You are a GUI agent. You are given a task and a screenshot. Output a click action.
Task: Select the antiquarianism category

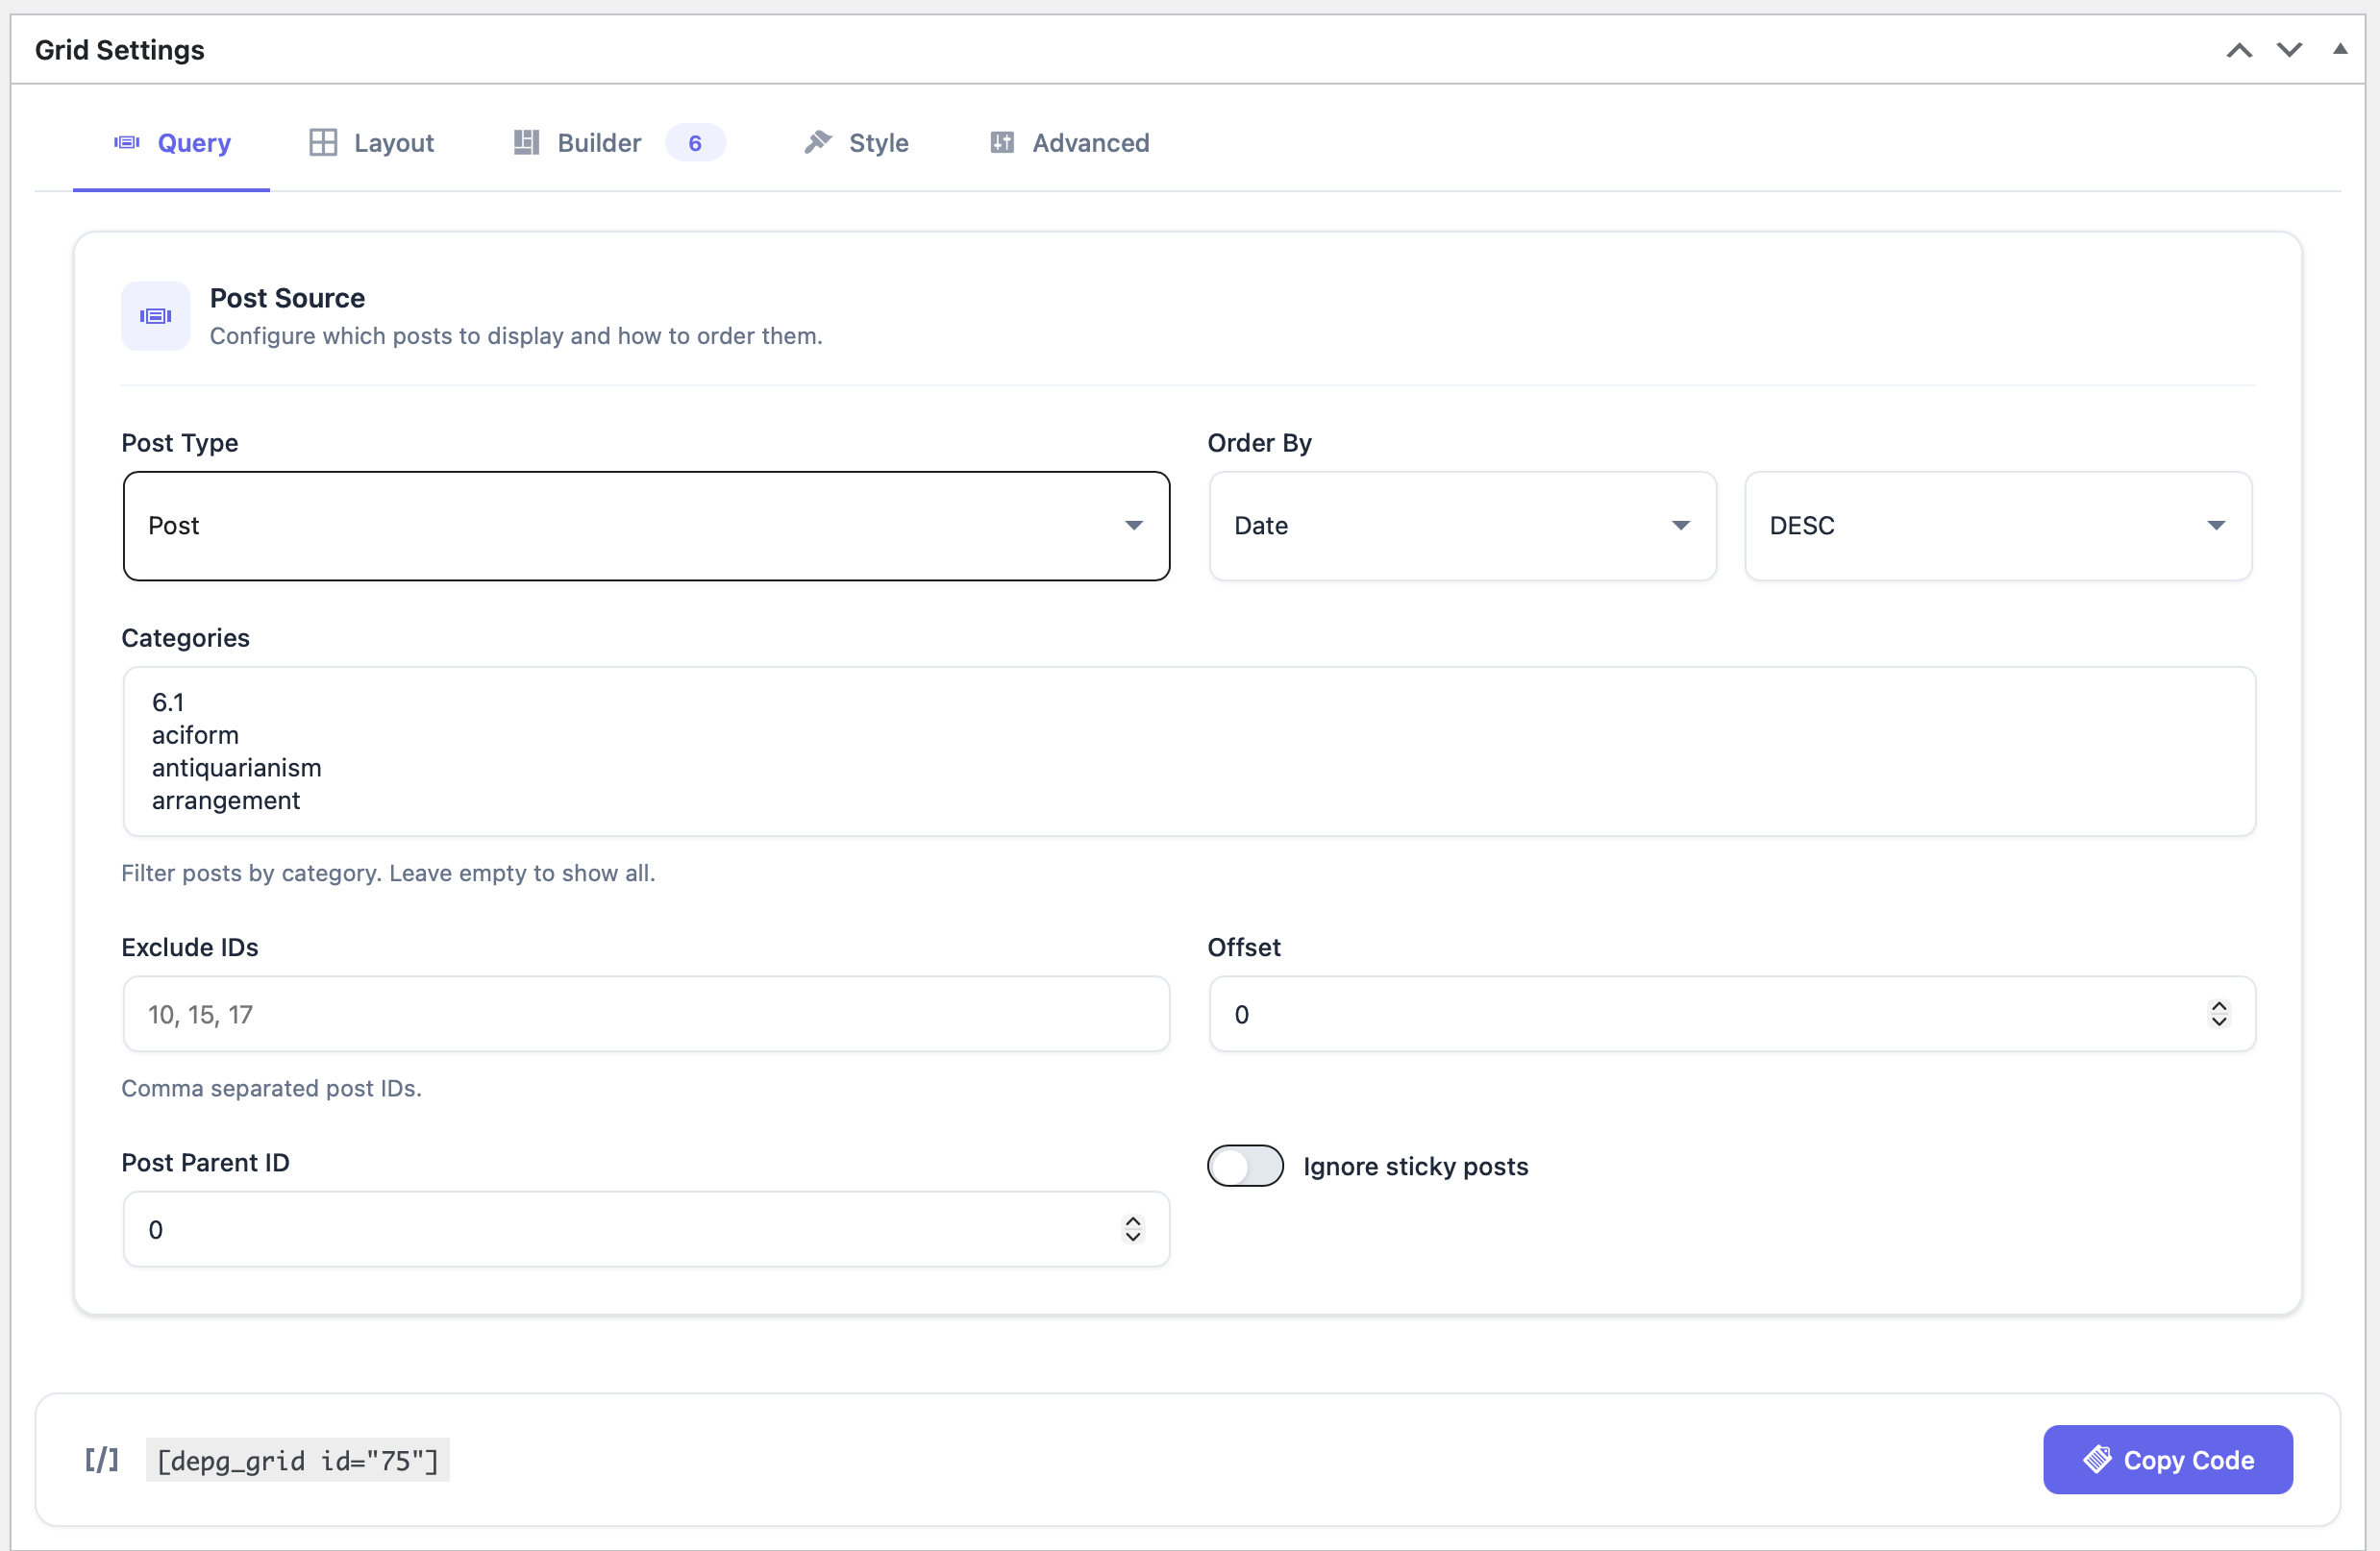(237, 768)
